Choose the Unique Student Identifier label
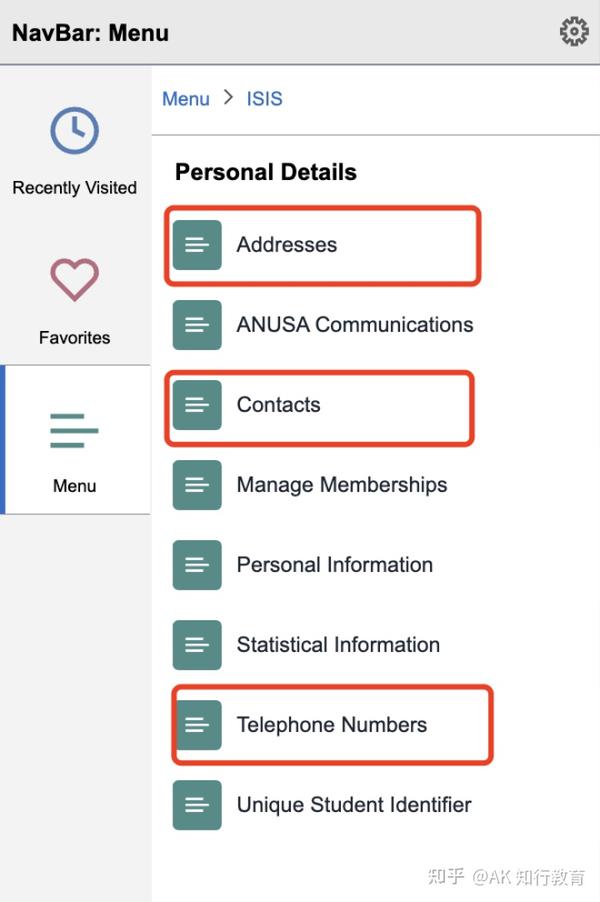 click(354, 804)
